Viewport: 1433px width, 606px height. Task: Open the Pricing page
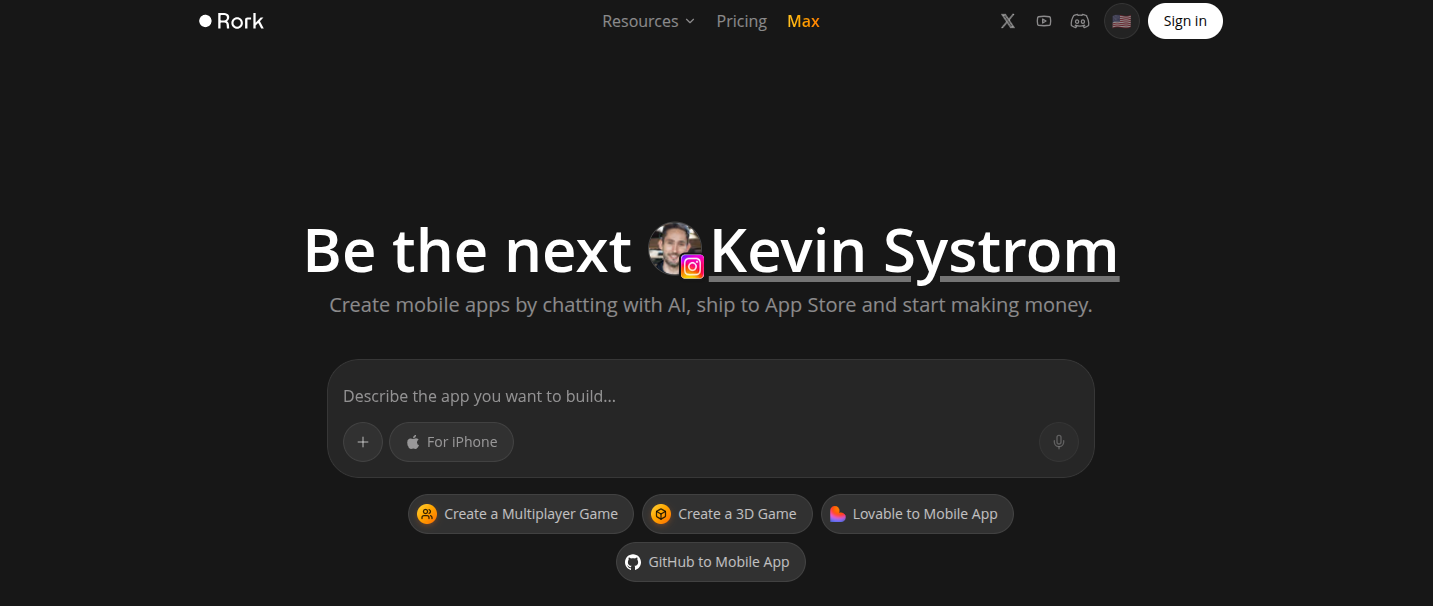(742, 21)
